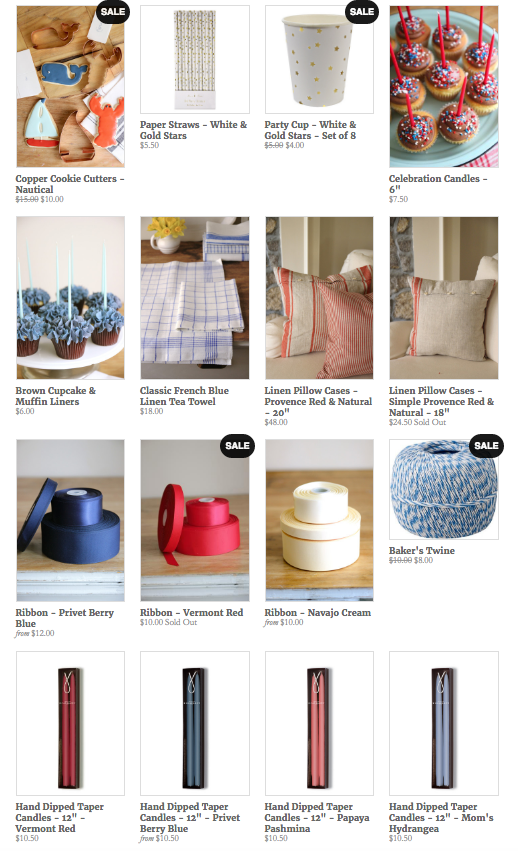The height and width of the screenshot is (851, 518).
Task: View the Brown Cupcake & Muffin Liners image
Action: pyautogui.click(x=70, y=298)
